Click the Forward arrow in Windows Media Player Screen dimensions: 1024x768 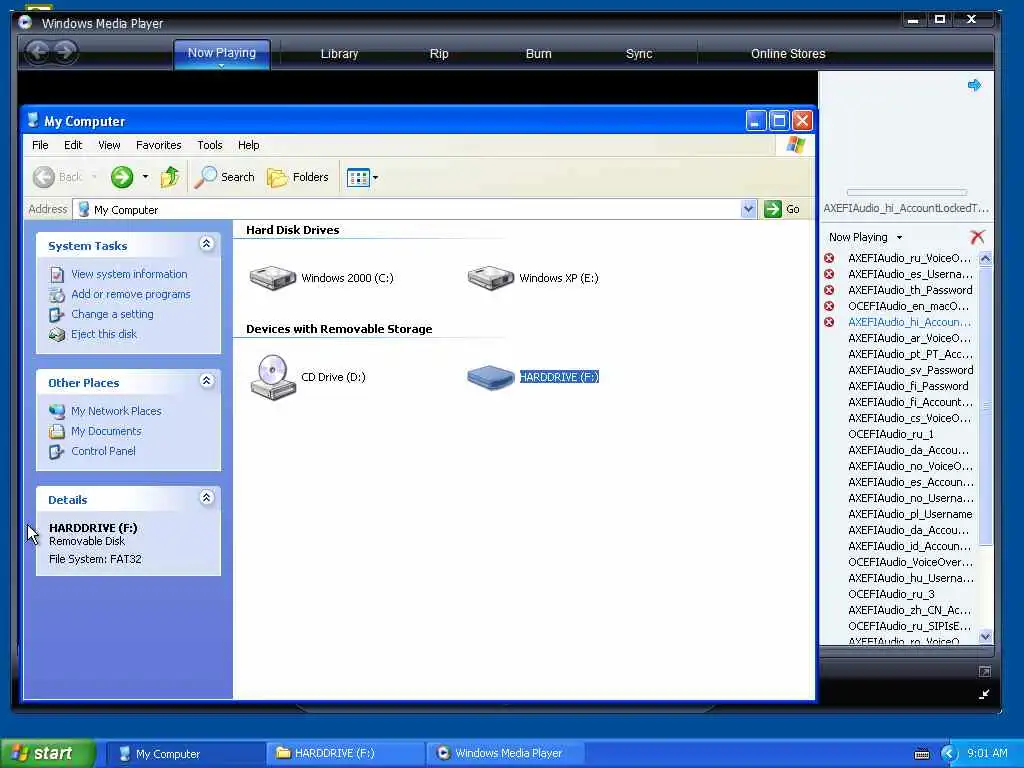tap(65, 52)
